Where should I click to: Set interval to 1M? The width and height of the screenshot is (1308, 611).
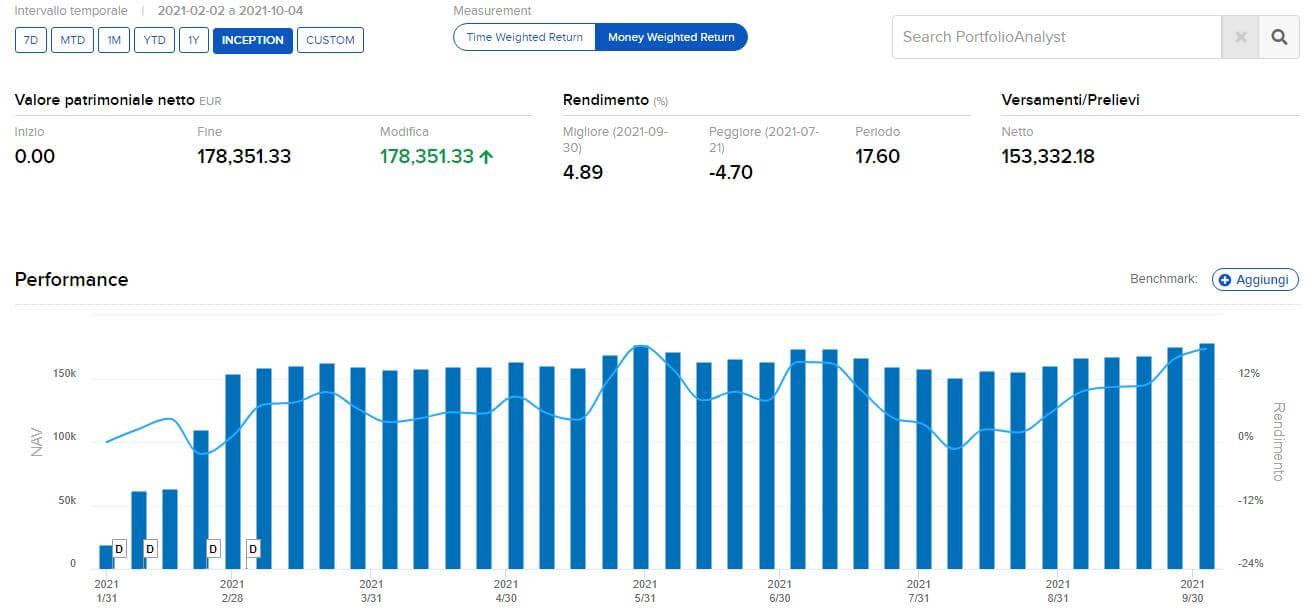tap(113, 40)
